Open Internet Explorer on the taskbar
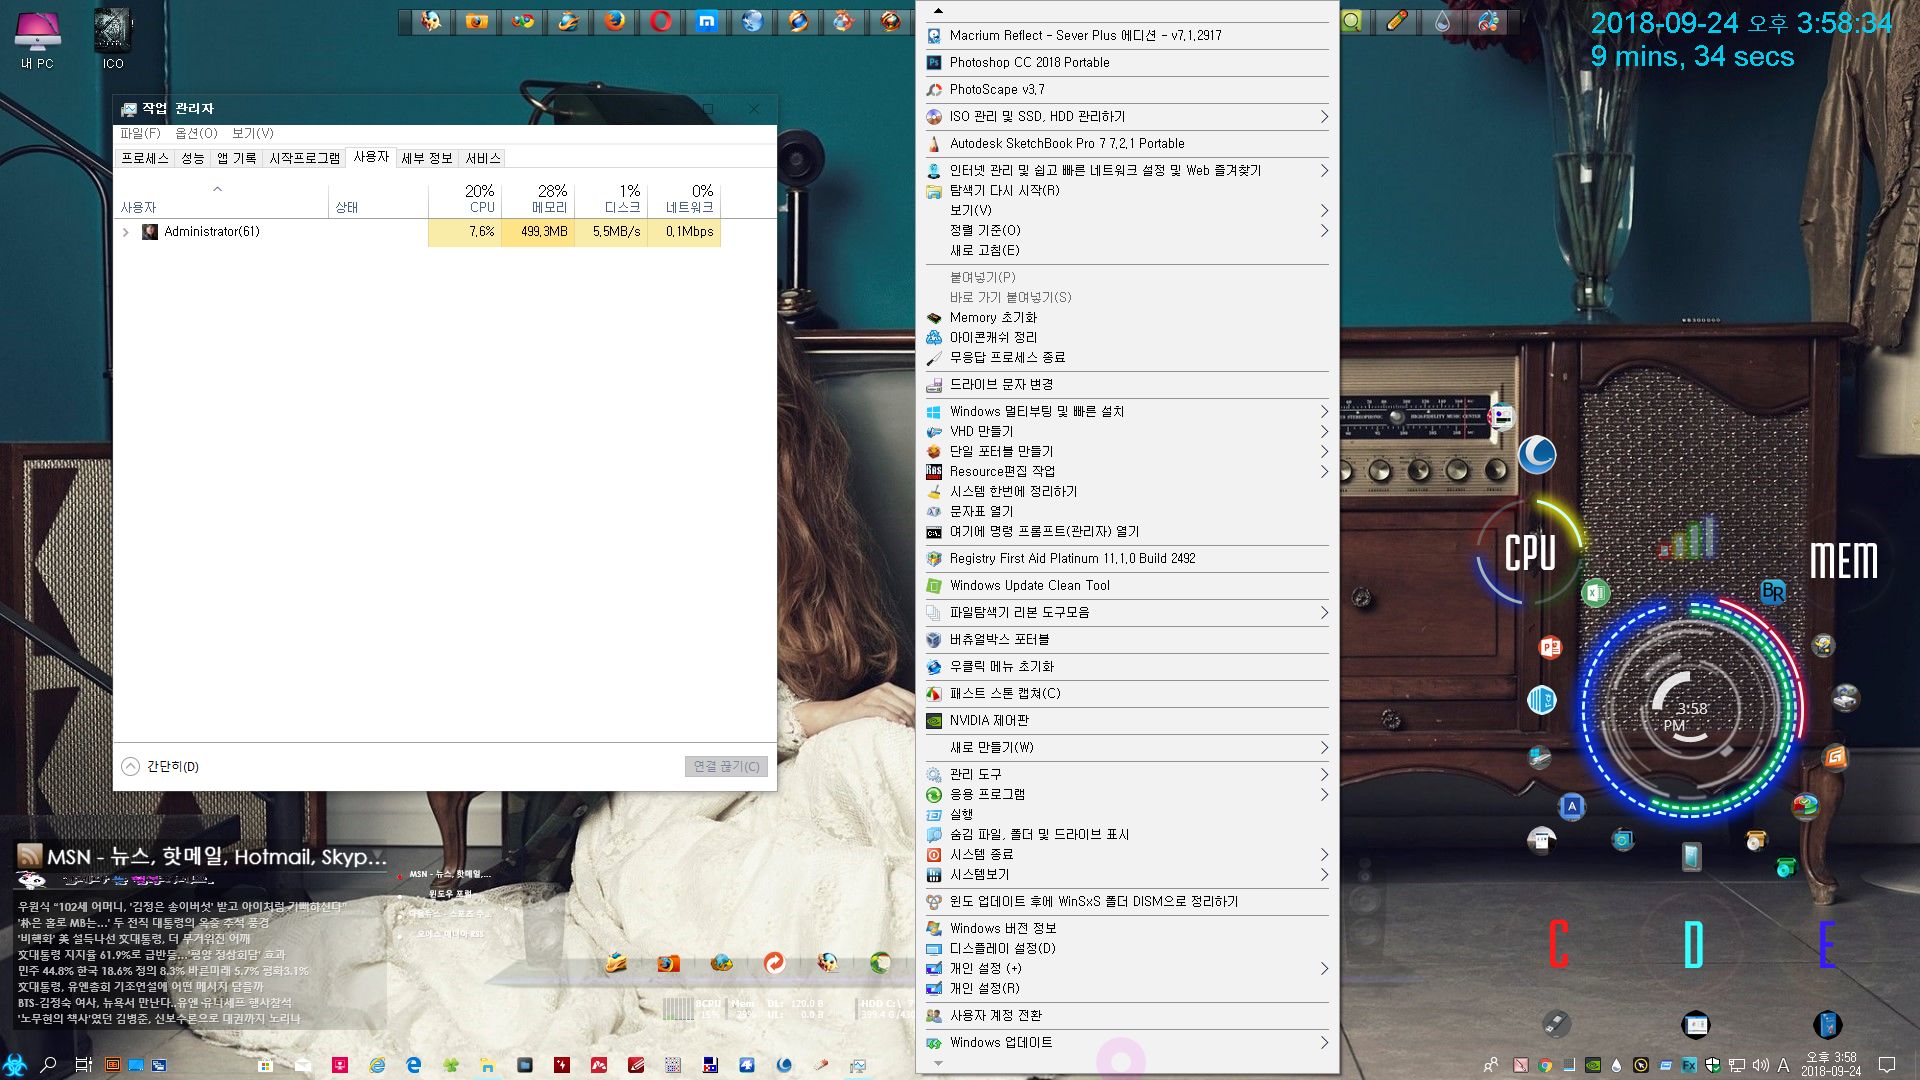The width and height of the screenshot is (1920, 1080). tap(377, 1066)
